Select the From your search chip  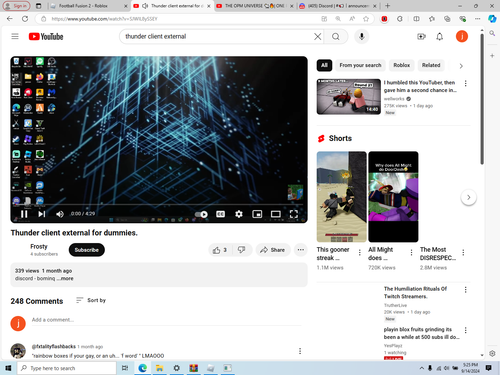(360, 65)
